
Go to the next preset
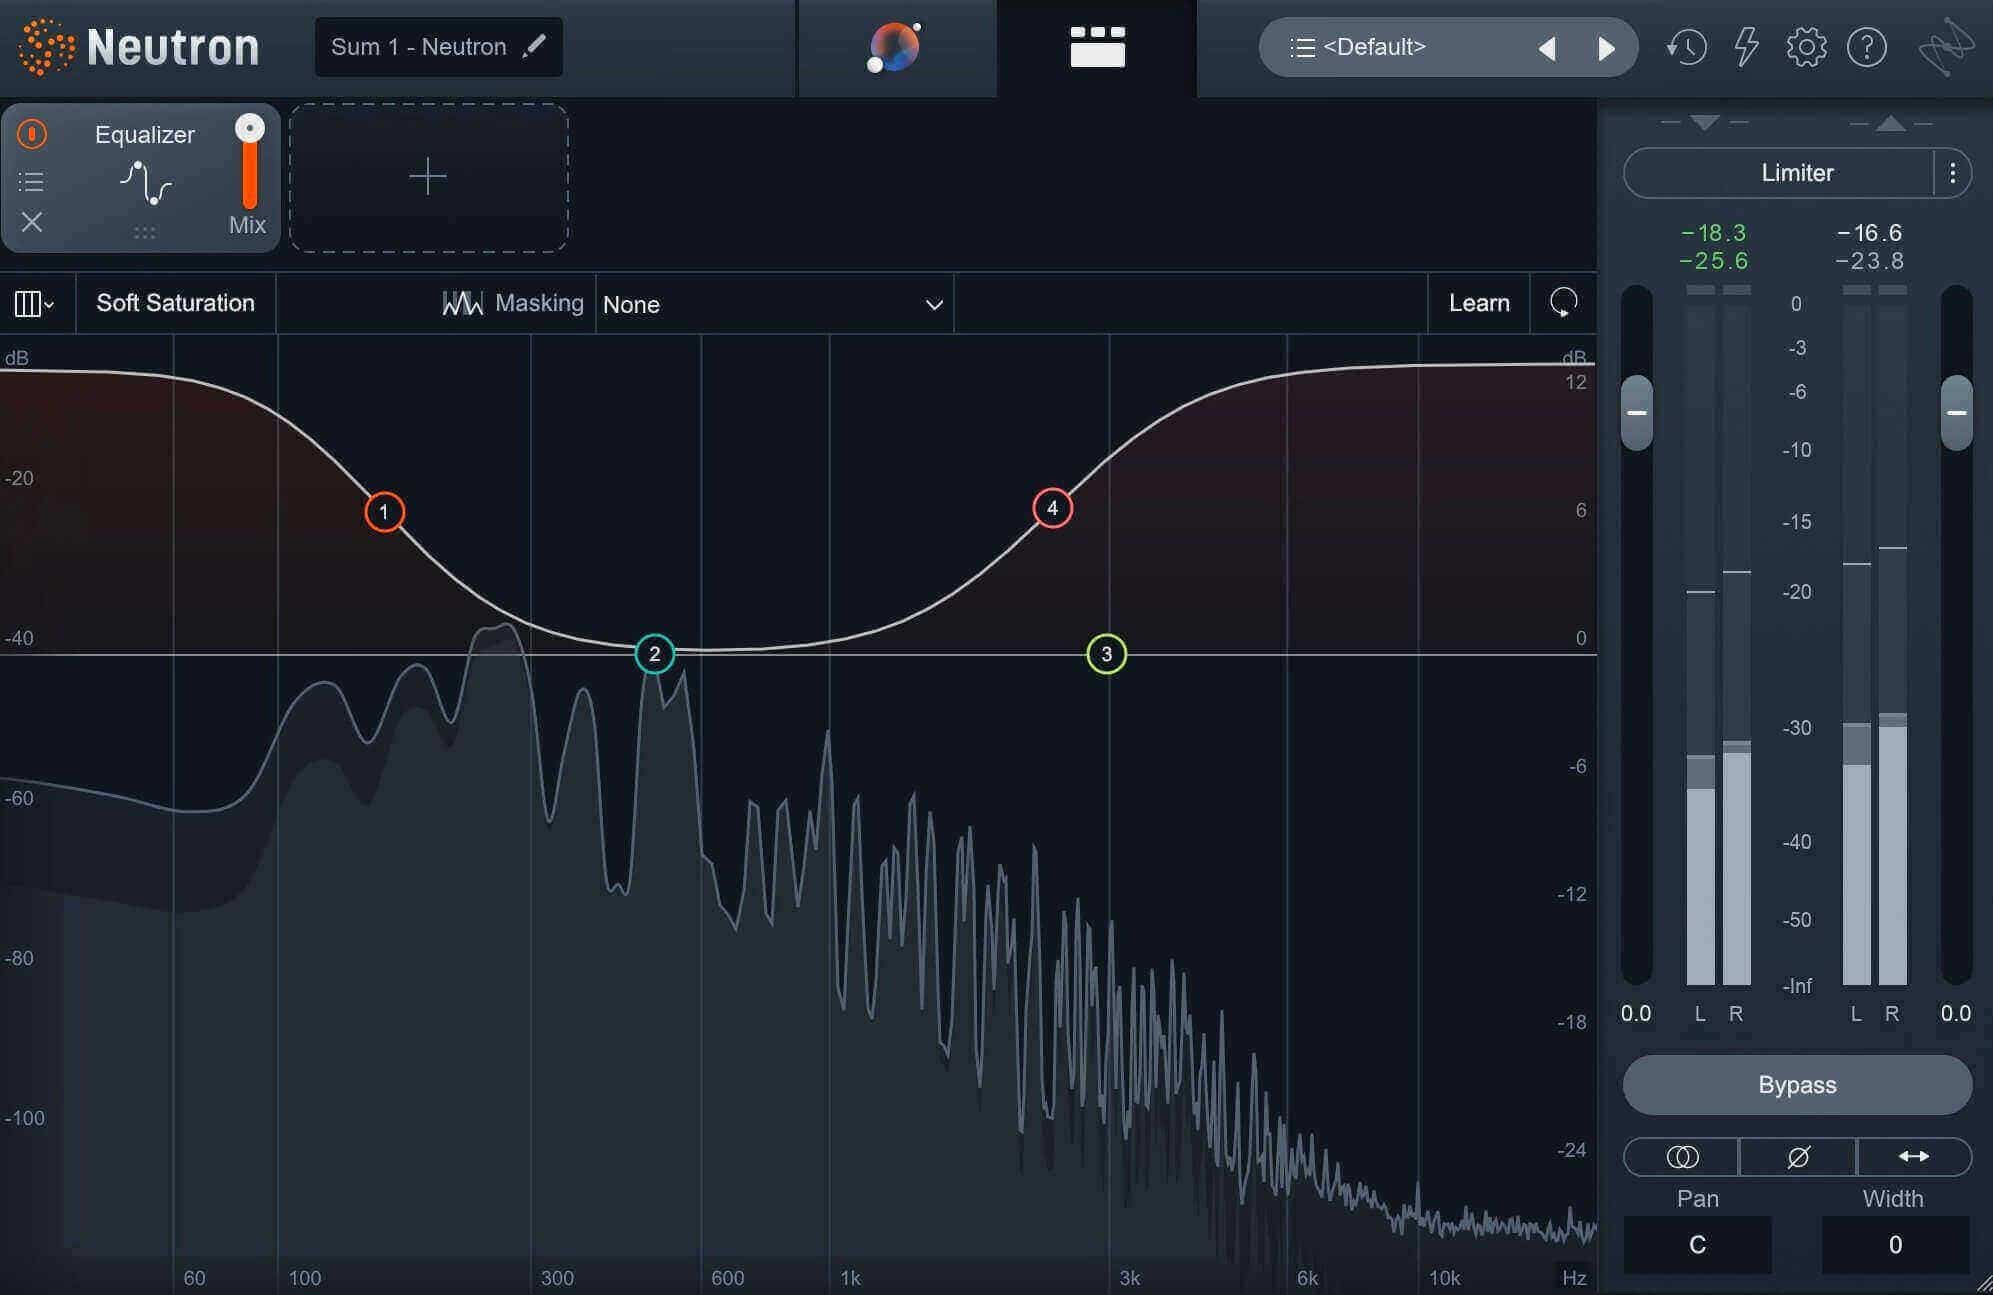pyautogui.click(x=1606, y=48)
